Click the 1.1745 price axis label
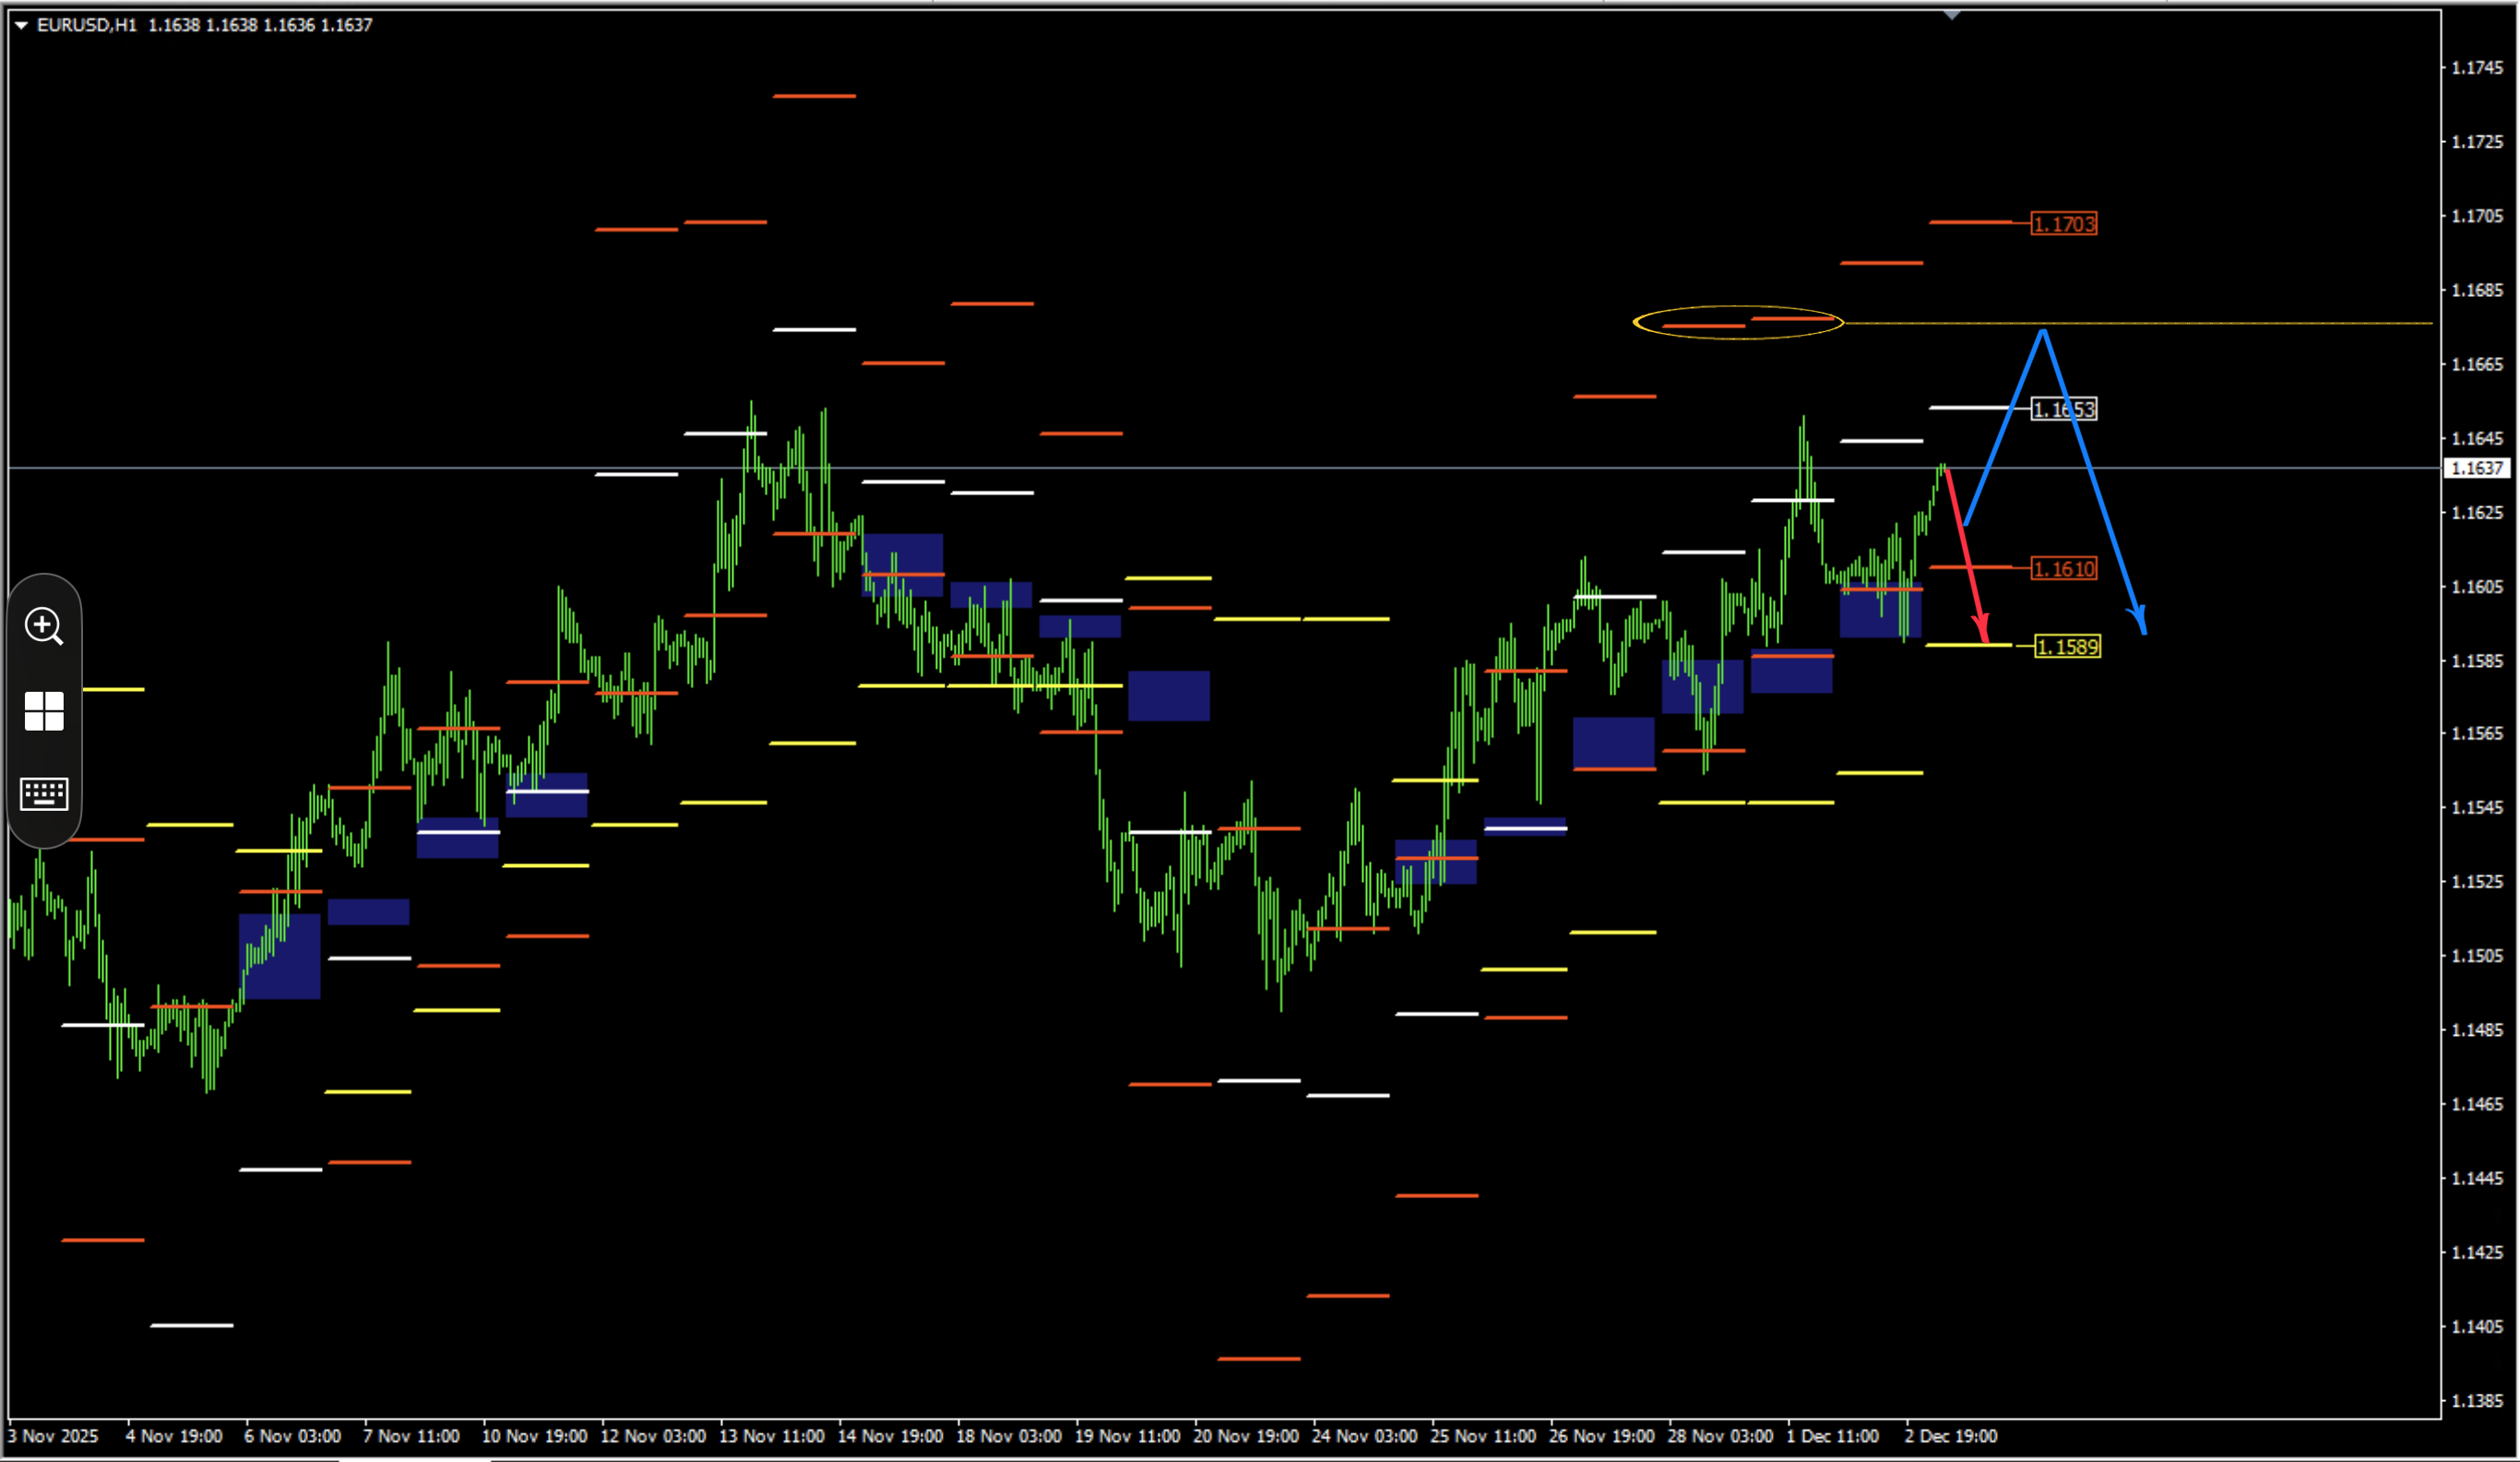 pos(2478,68)
